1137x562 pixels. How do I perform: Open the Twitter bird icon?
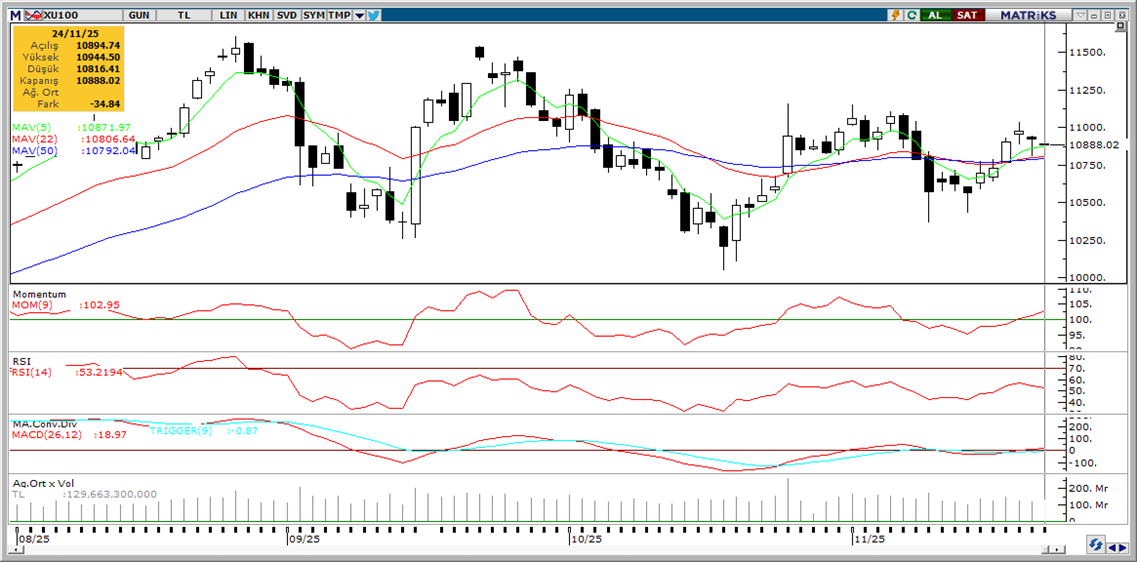(x=373, y=15)
